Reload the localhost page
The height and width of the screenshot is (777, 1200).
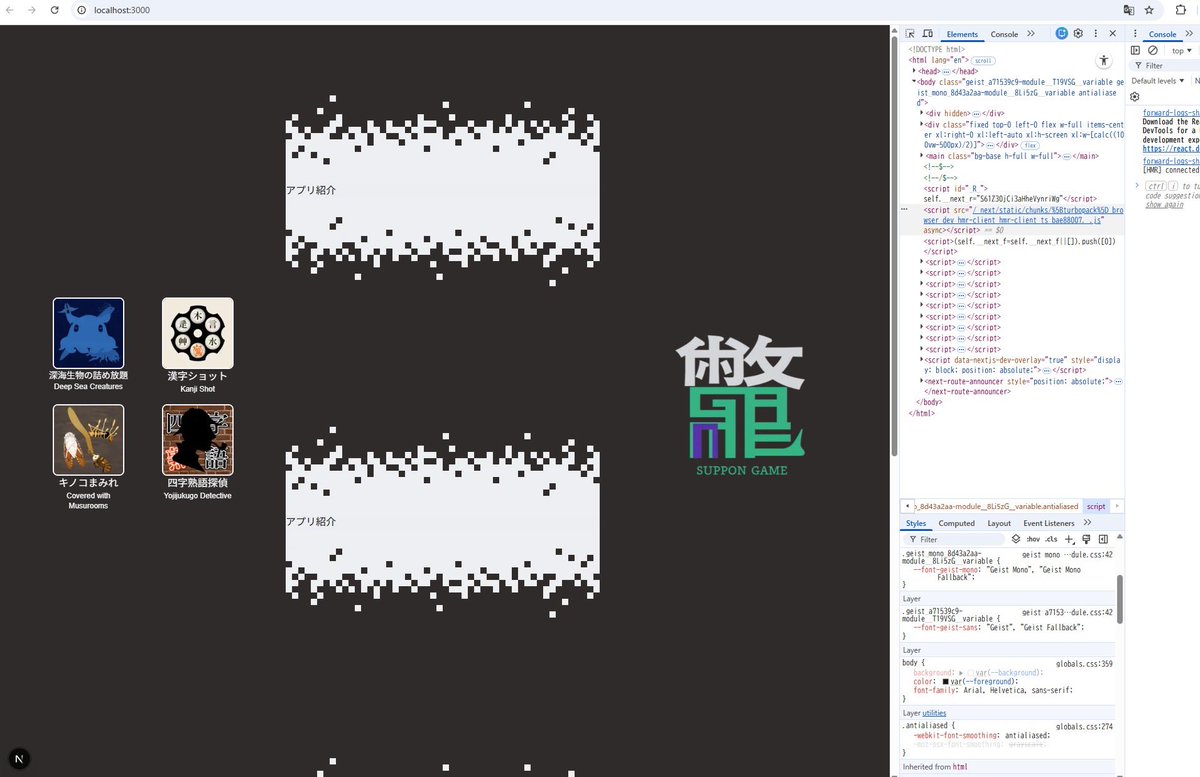click(57, 10)
